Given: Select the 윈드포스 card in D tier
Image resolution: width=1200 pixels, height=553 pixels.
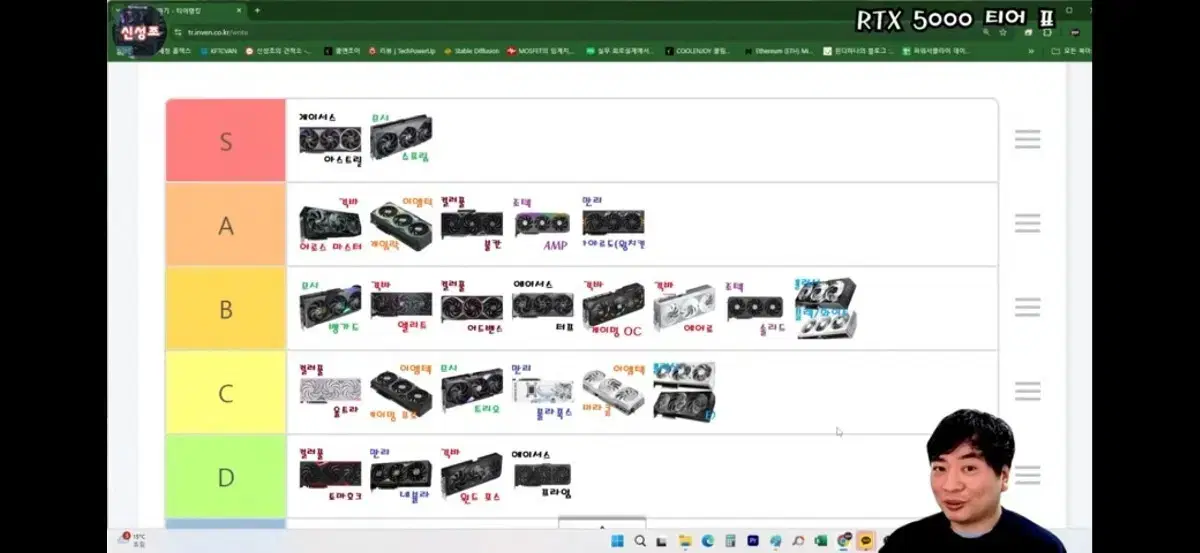Looking at the screenshot, I should 472,475.
